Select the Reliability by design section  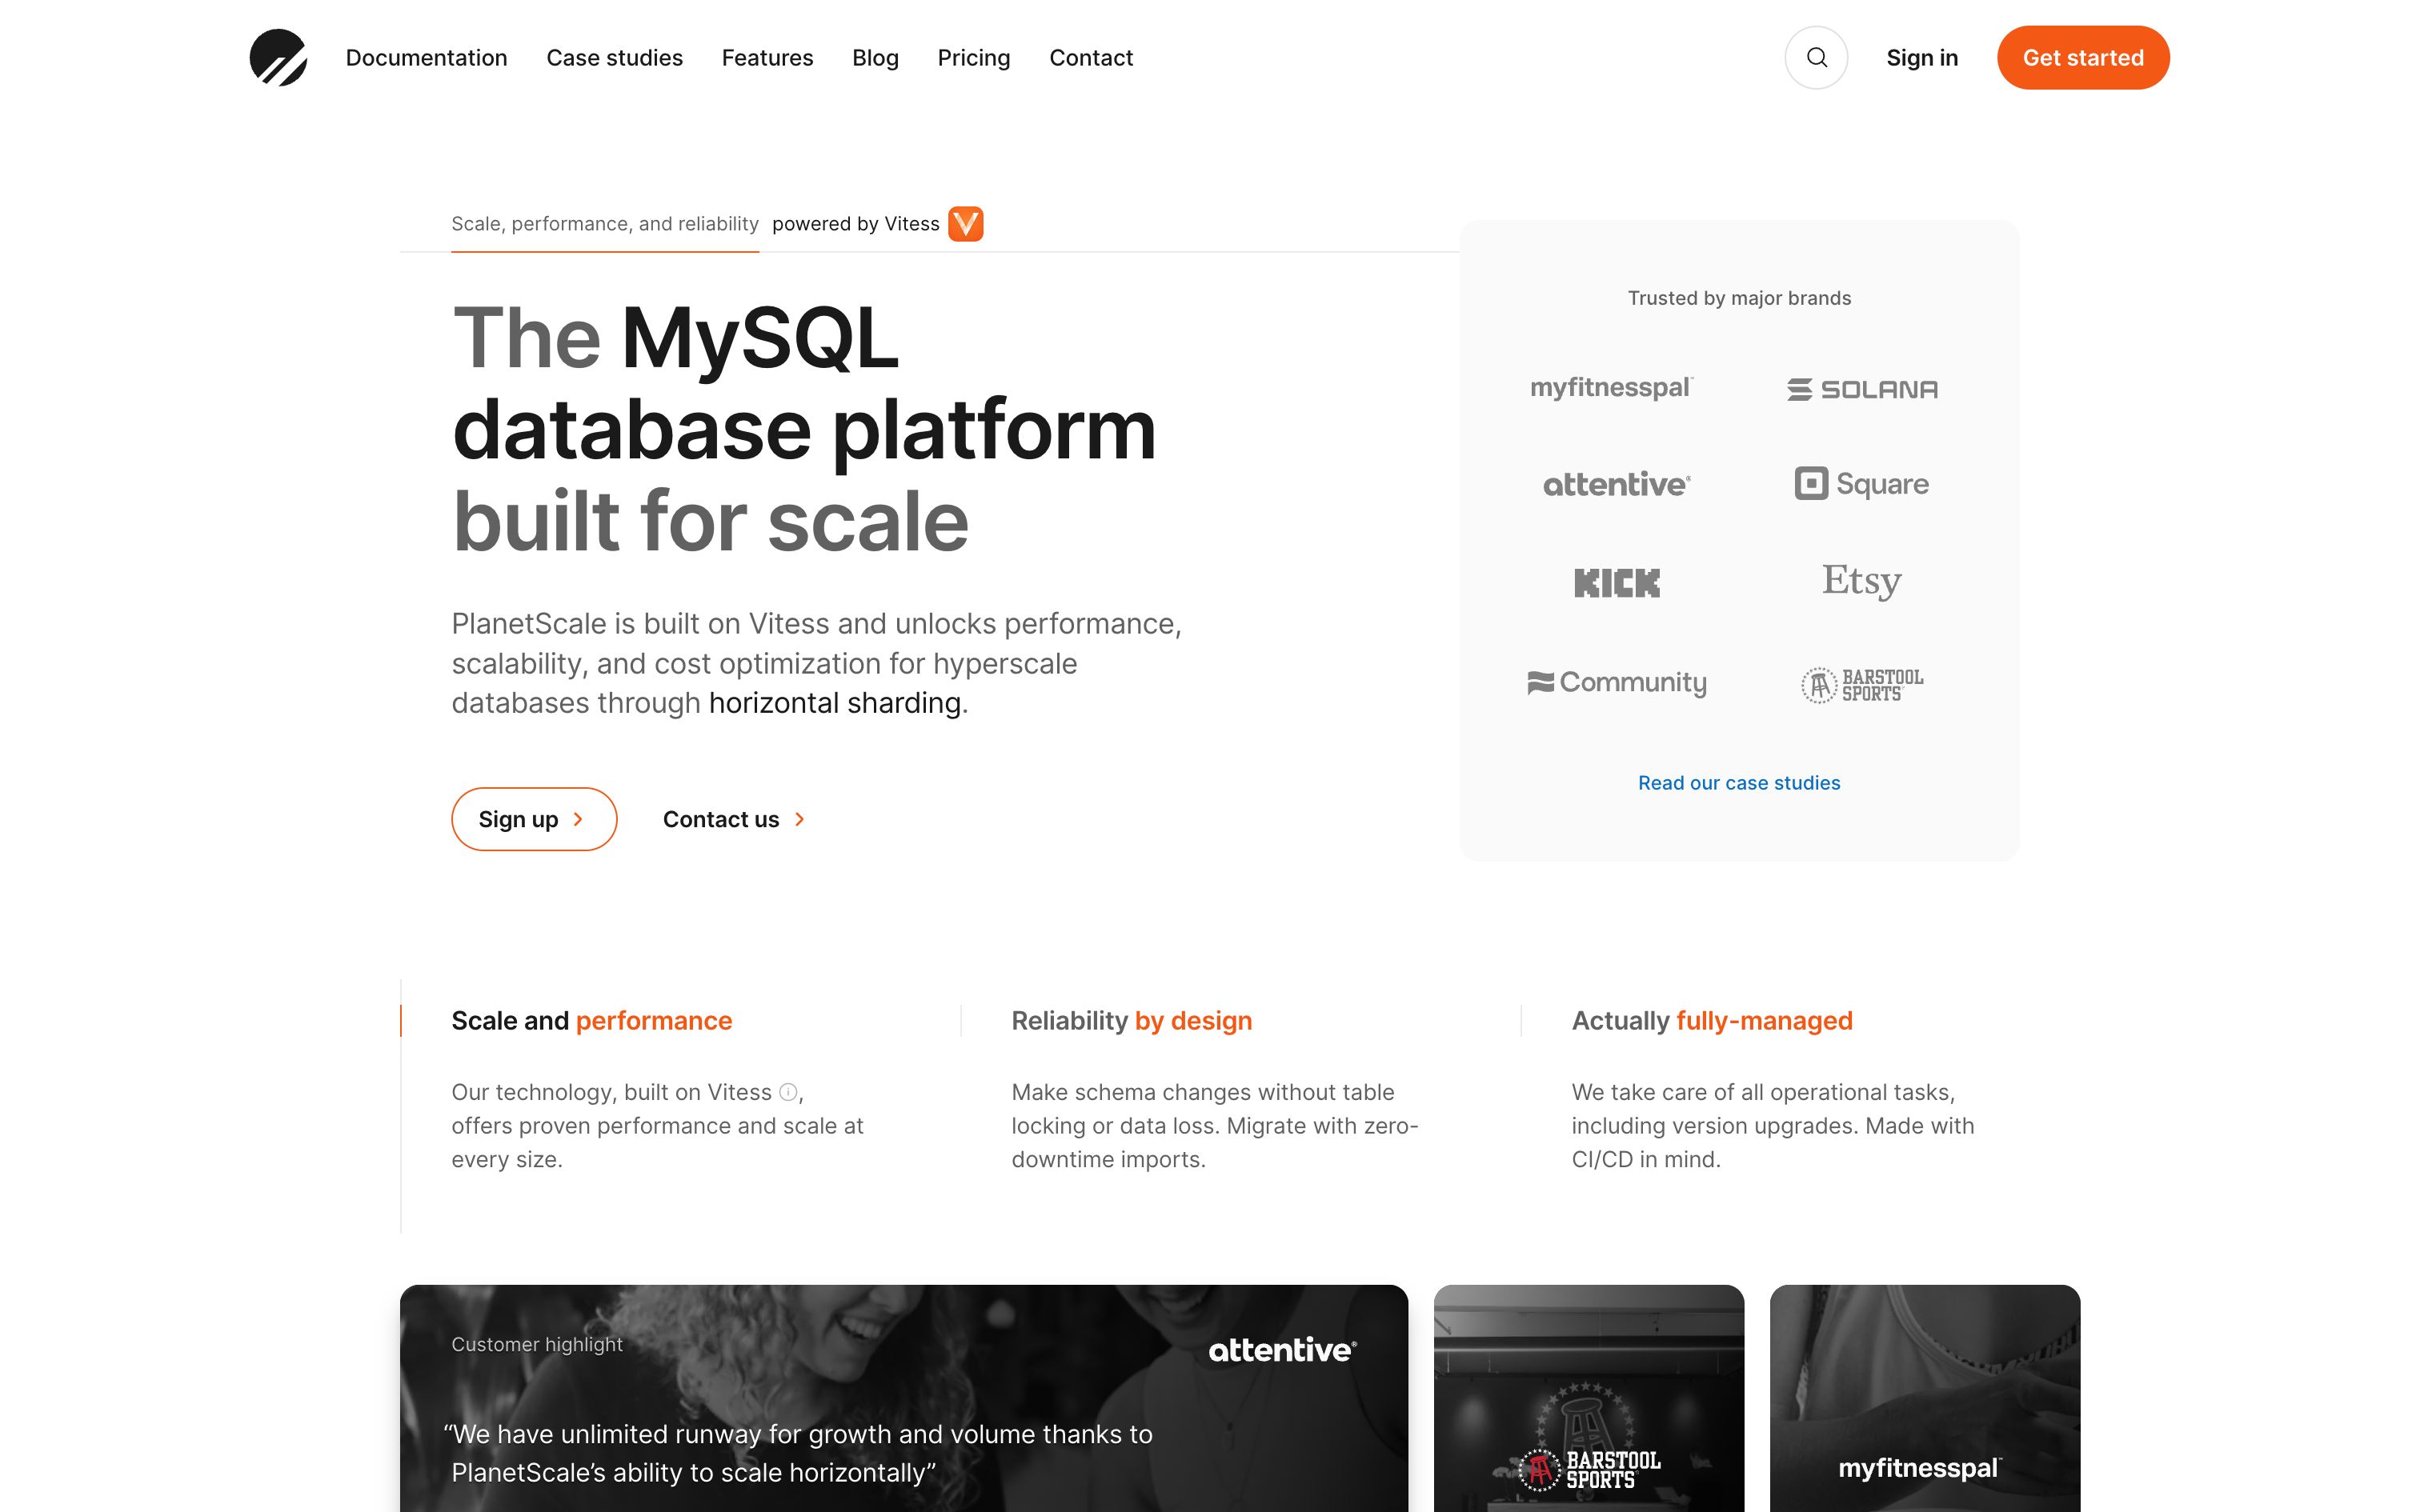pos(1131,1020)
